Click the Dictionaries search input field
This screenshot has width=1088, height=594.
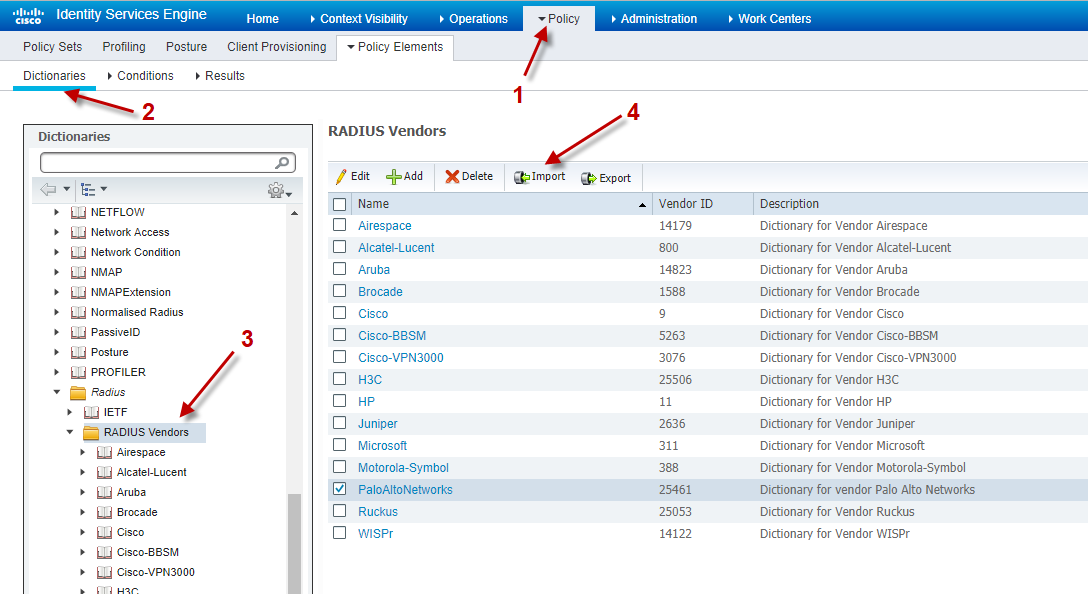pyautogui.click(x=168, y=162)
